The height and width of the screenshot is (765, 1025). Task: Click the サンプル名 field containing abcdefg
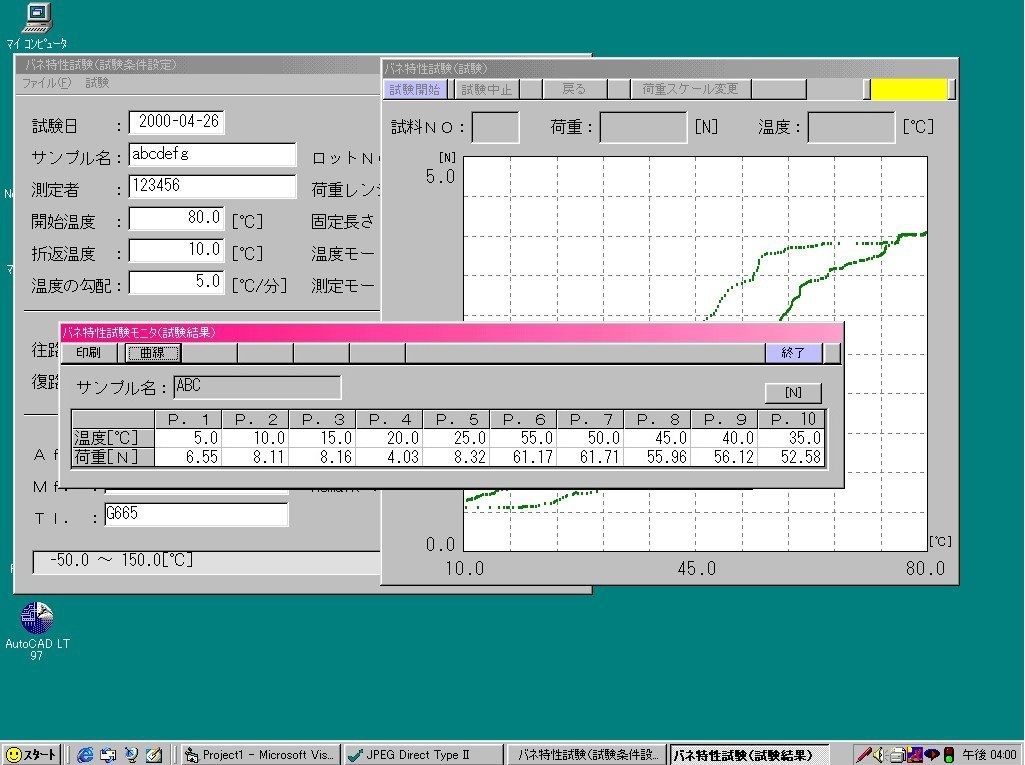[x=212, y=154]
